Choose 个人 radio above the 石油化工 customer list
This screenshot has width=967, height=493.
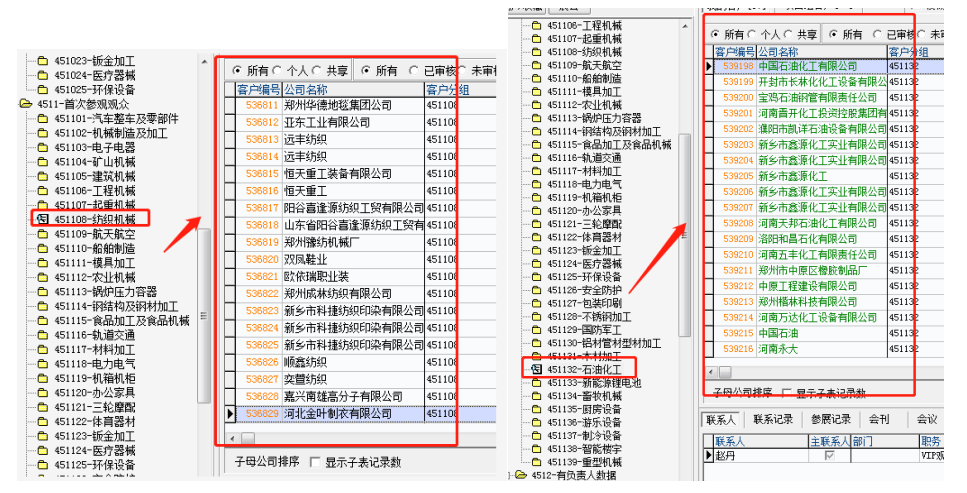pyautogui.click(x=752, y=35)
